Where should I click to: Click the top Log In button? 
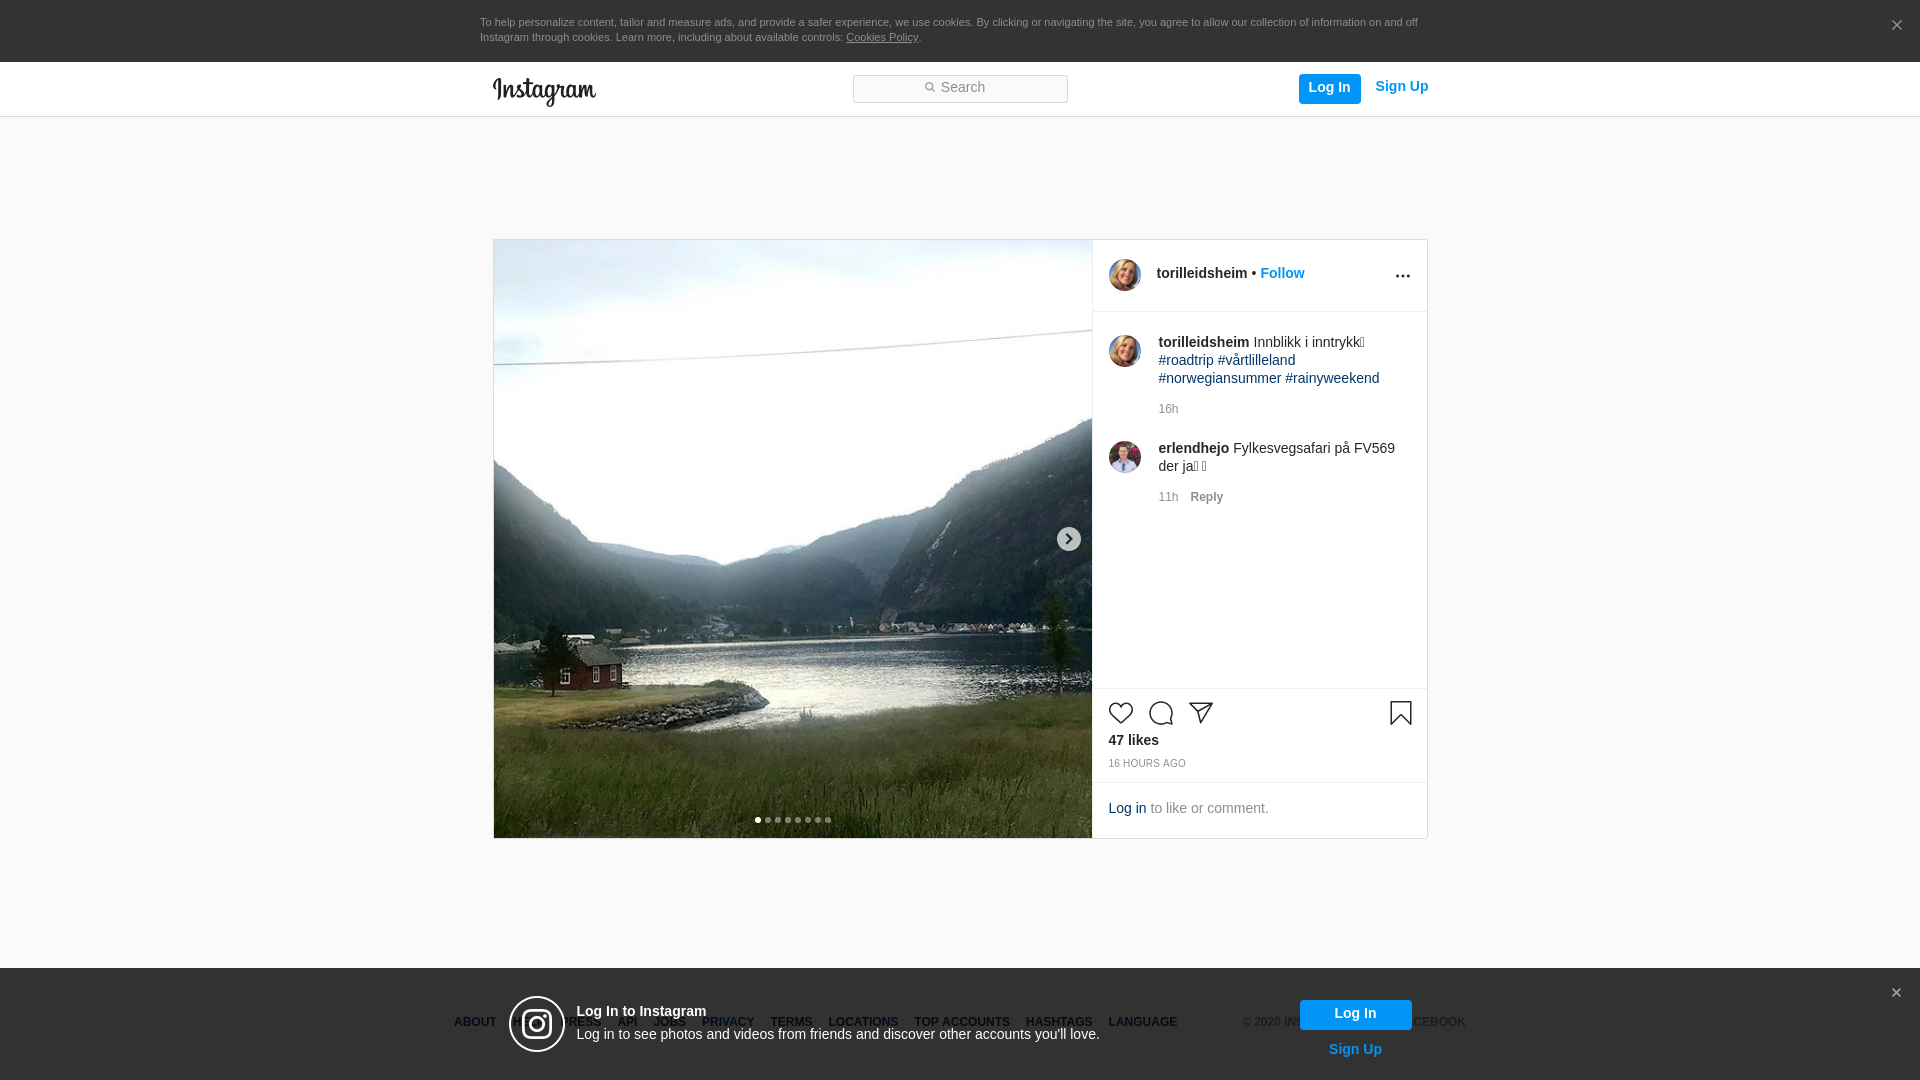(1329, 89)
